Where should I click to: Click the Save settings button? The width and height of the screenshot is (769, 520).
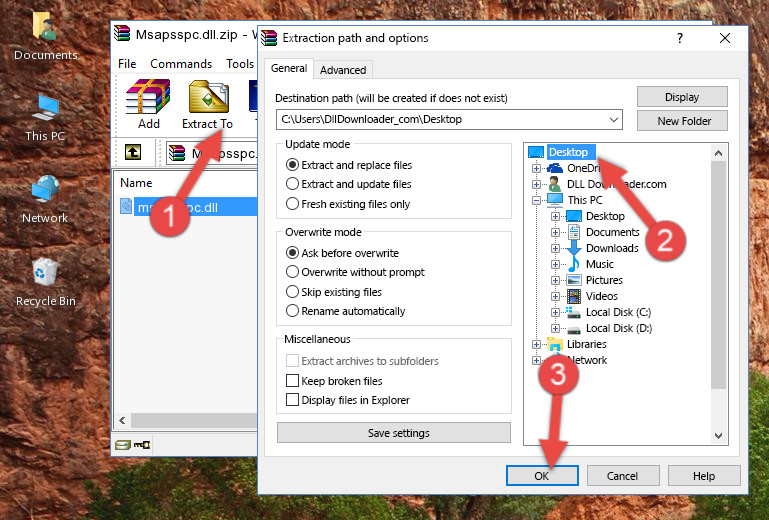[394, 433]
